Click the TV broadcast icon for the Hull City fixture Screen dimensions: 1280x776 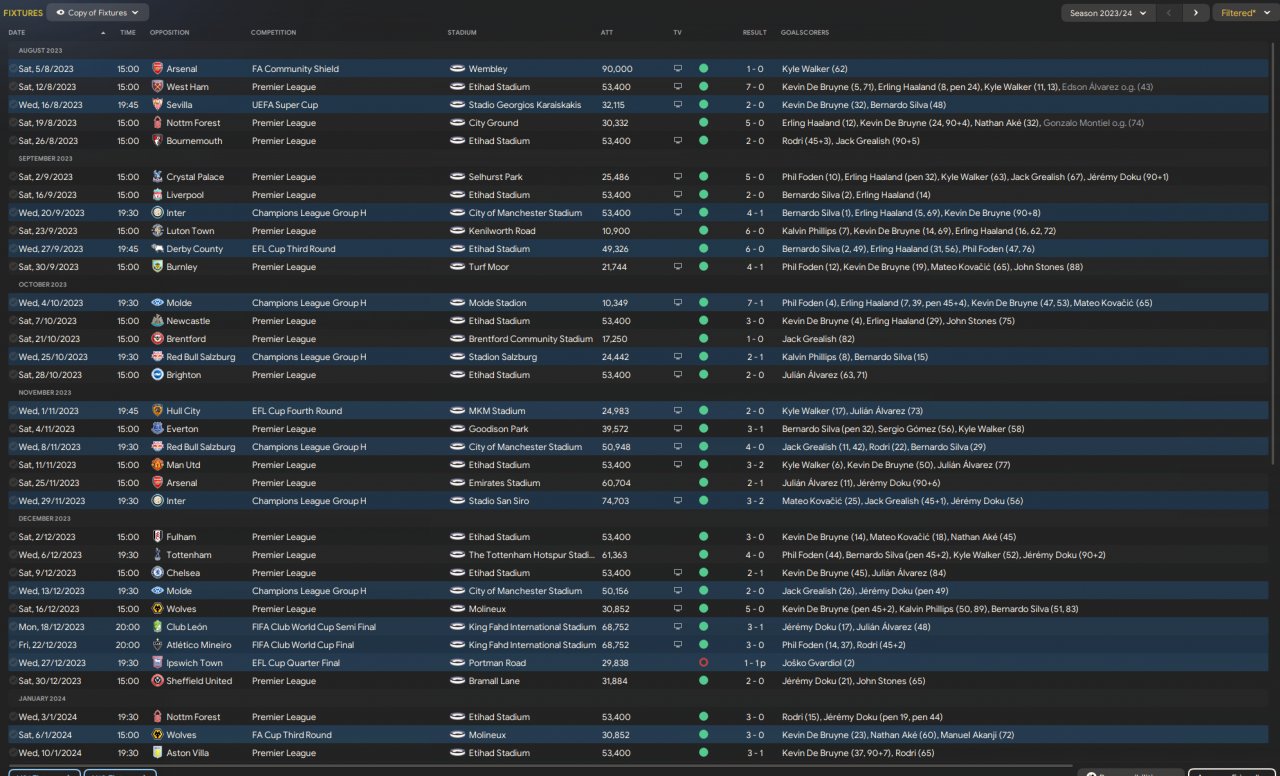pyautogui.click(x=677, y=411)
